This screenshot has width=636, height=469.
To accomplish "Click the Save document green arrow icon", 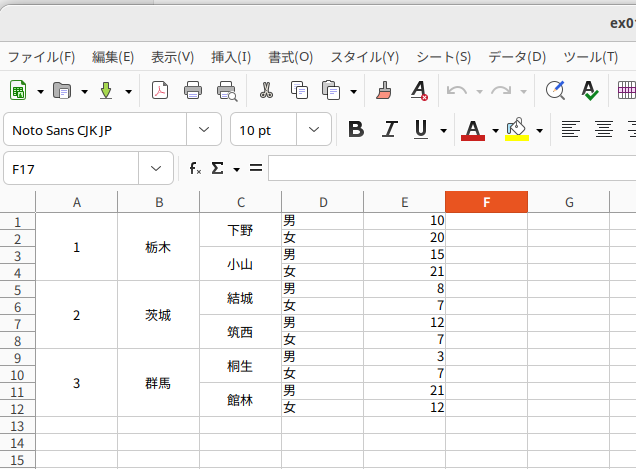I will tap(106, 90).
